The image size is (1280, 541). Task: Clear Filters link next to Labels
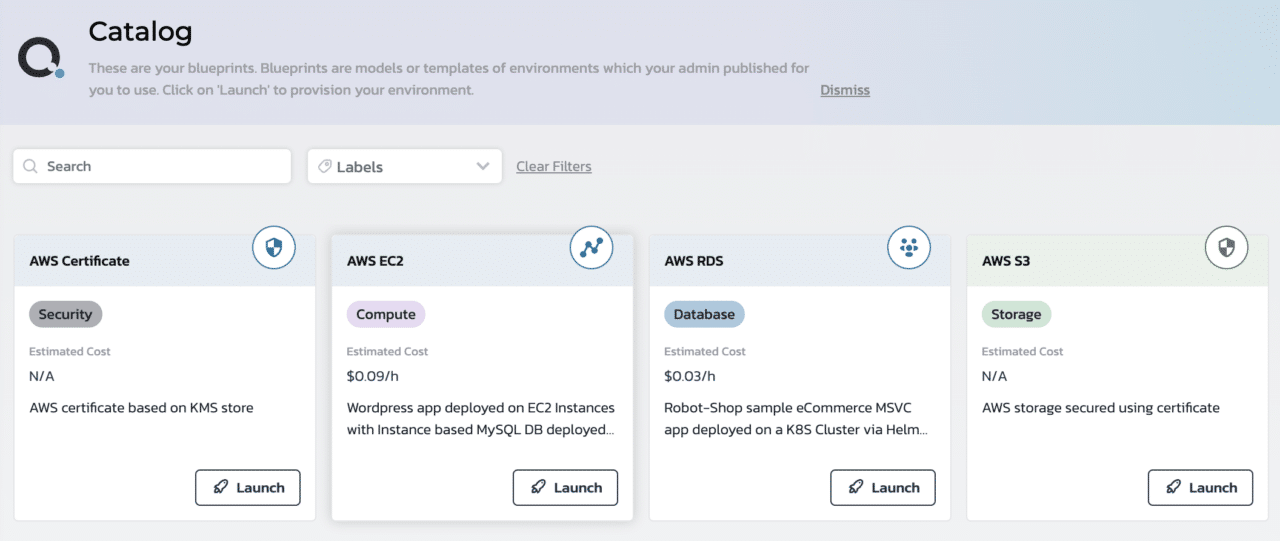pos(554,166)
